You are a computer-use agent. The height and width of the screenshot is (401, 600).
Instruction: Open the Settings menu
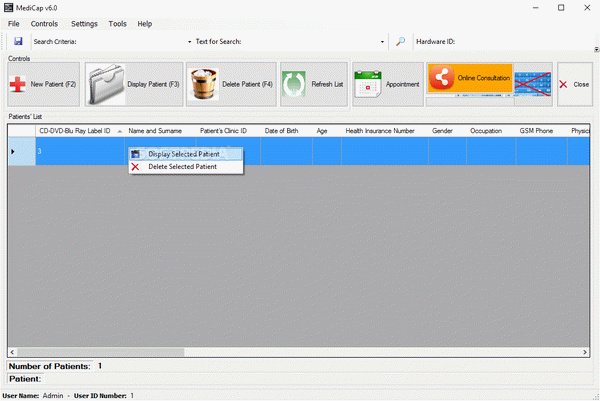[84, 24]
